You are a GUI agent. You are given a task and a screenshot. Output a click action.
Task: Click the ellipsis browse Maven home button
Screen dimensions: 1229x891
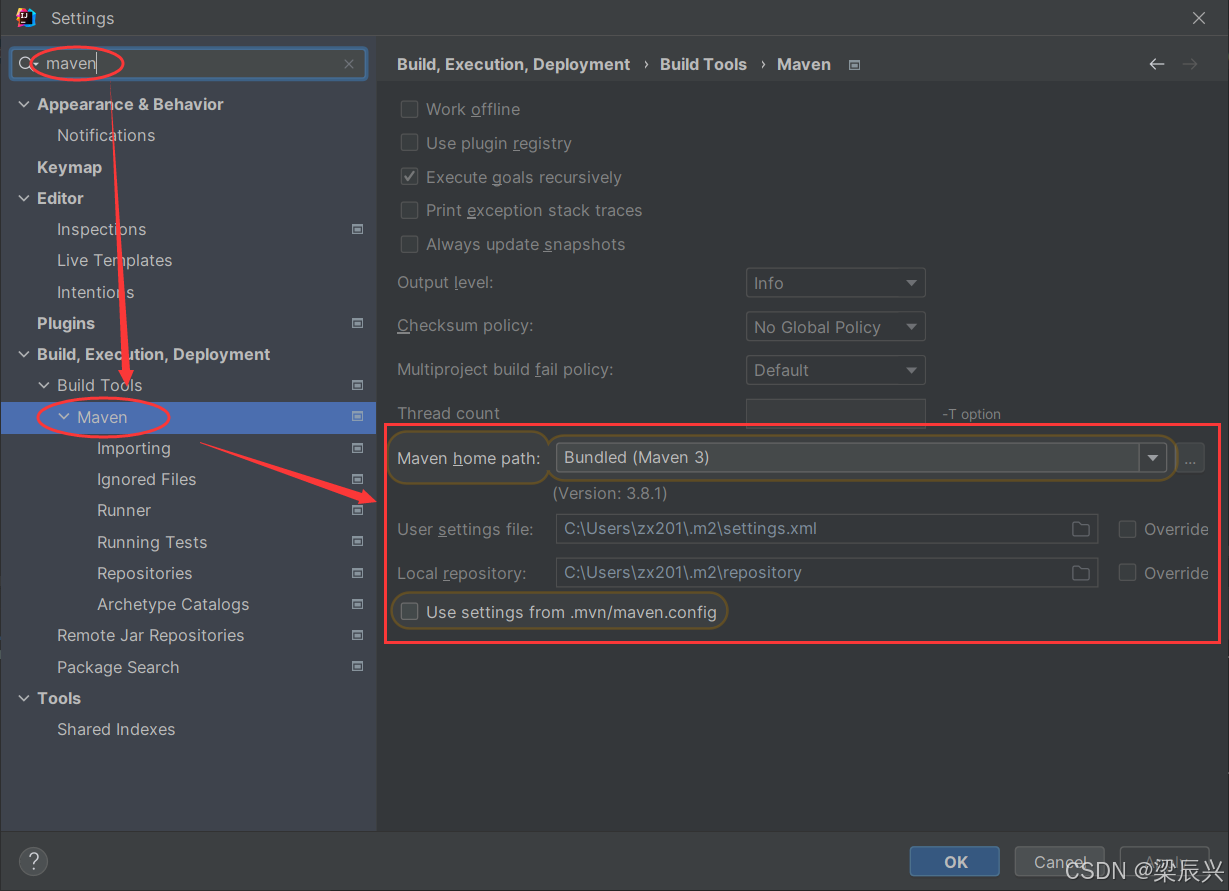point(1190,459)
